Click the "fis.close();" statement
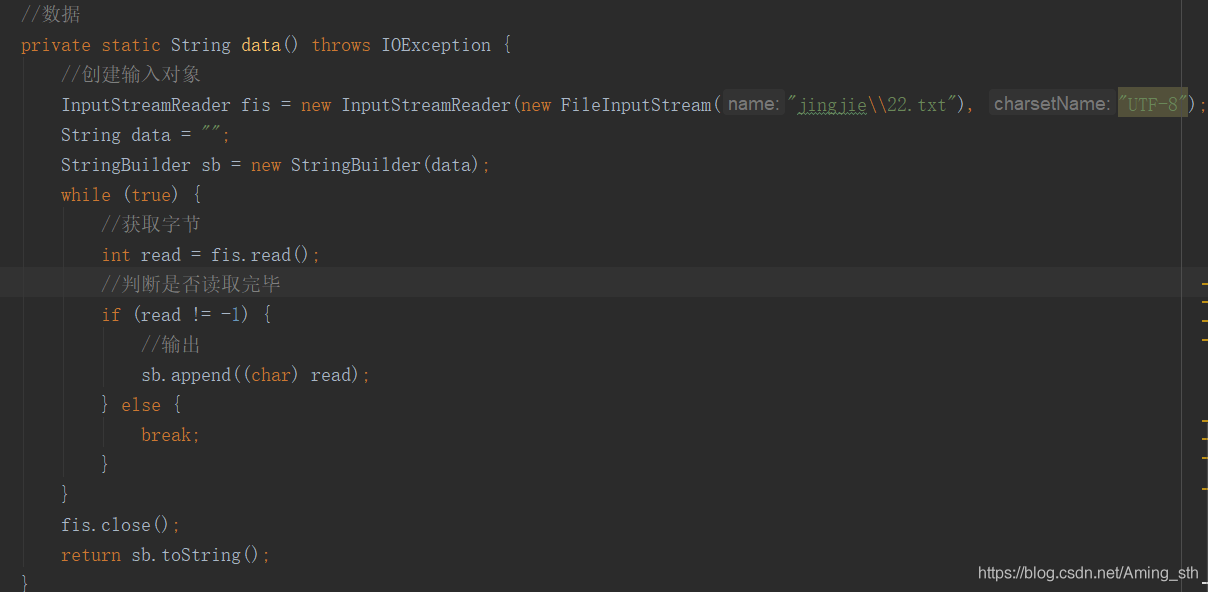1208x592 pixels. (121, 525)
